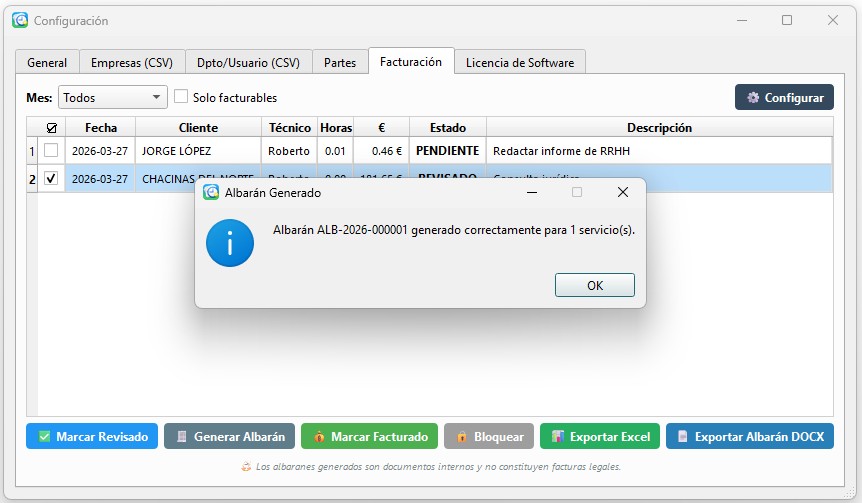Click the blue info icon in dialog
This screenshot has height=503, width=862.
pyautogui.click(x=230, y=243)
